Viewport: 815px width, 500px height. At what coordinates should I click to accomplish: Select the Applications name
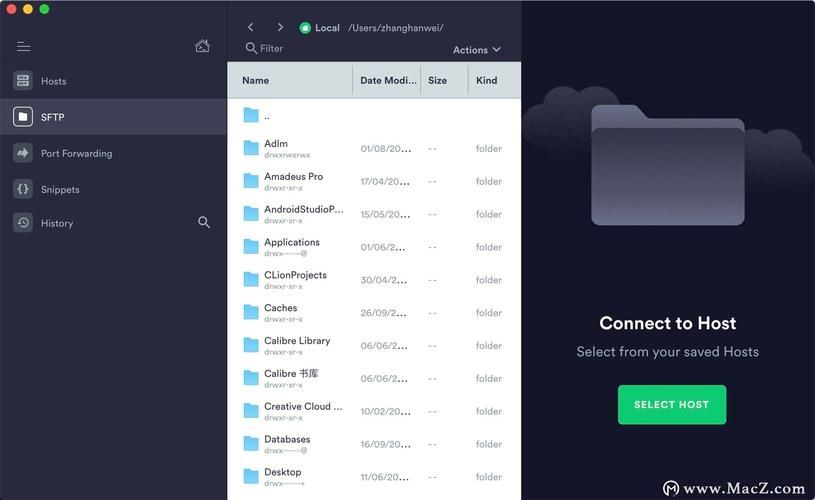(x=292, y=242)
